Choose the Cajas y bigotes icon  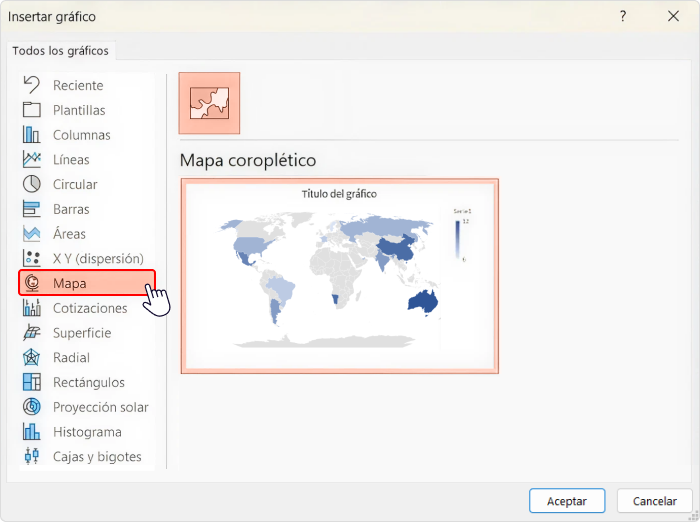[x=32, y=456]
